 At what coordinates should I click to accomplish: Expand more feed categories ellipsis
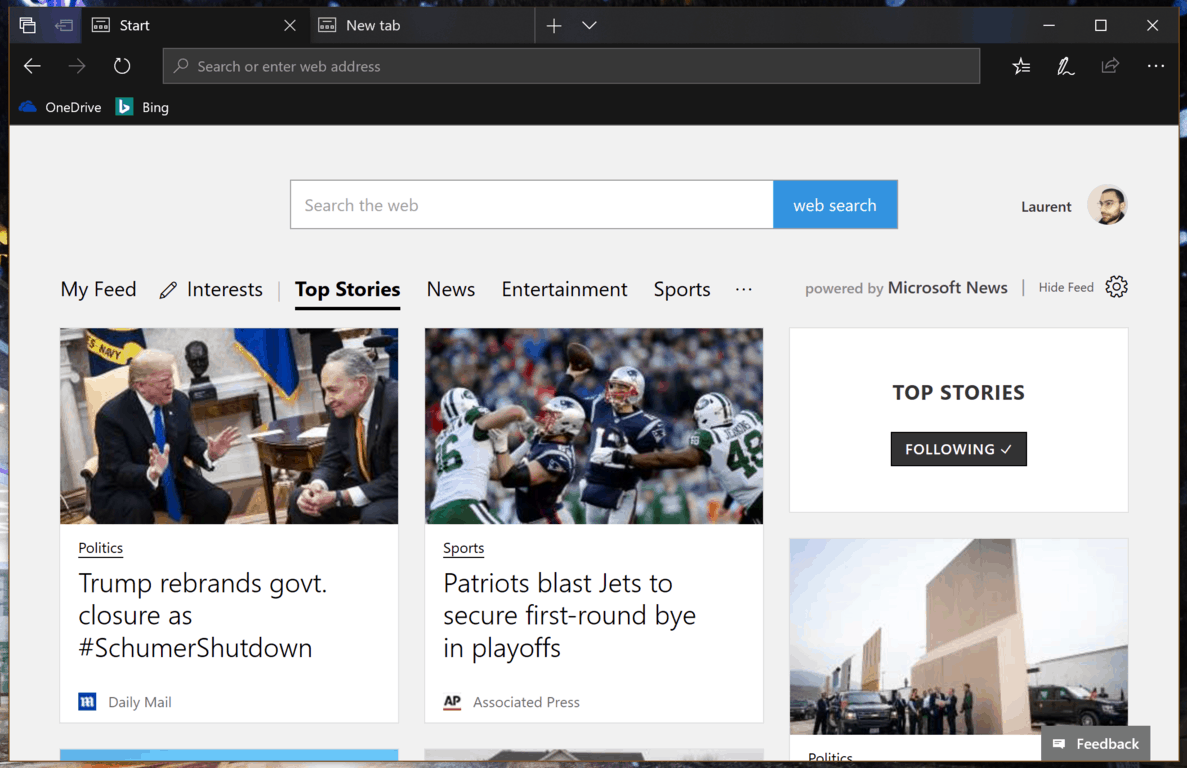coord(744,290)
